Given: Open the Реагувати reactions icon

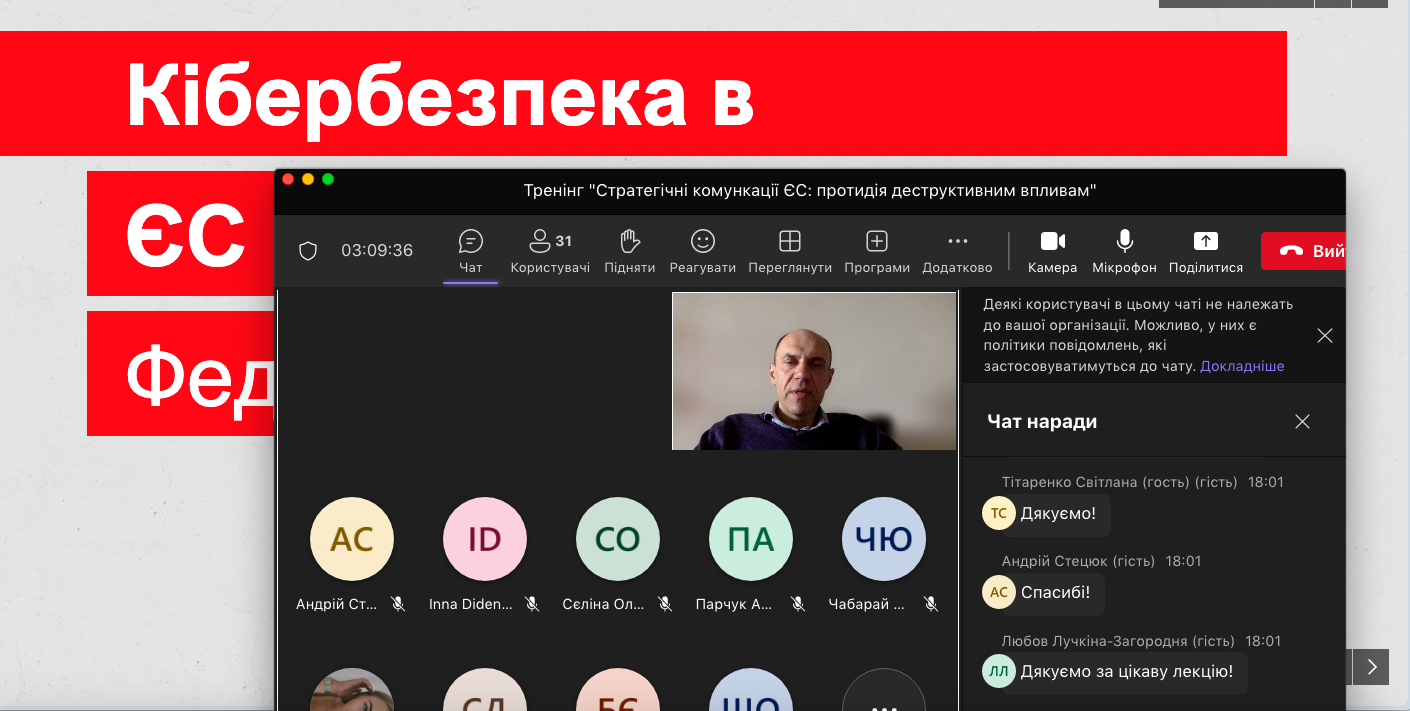Looking at the screenshot, I should [703, 241].
